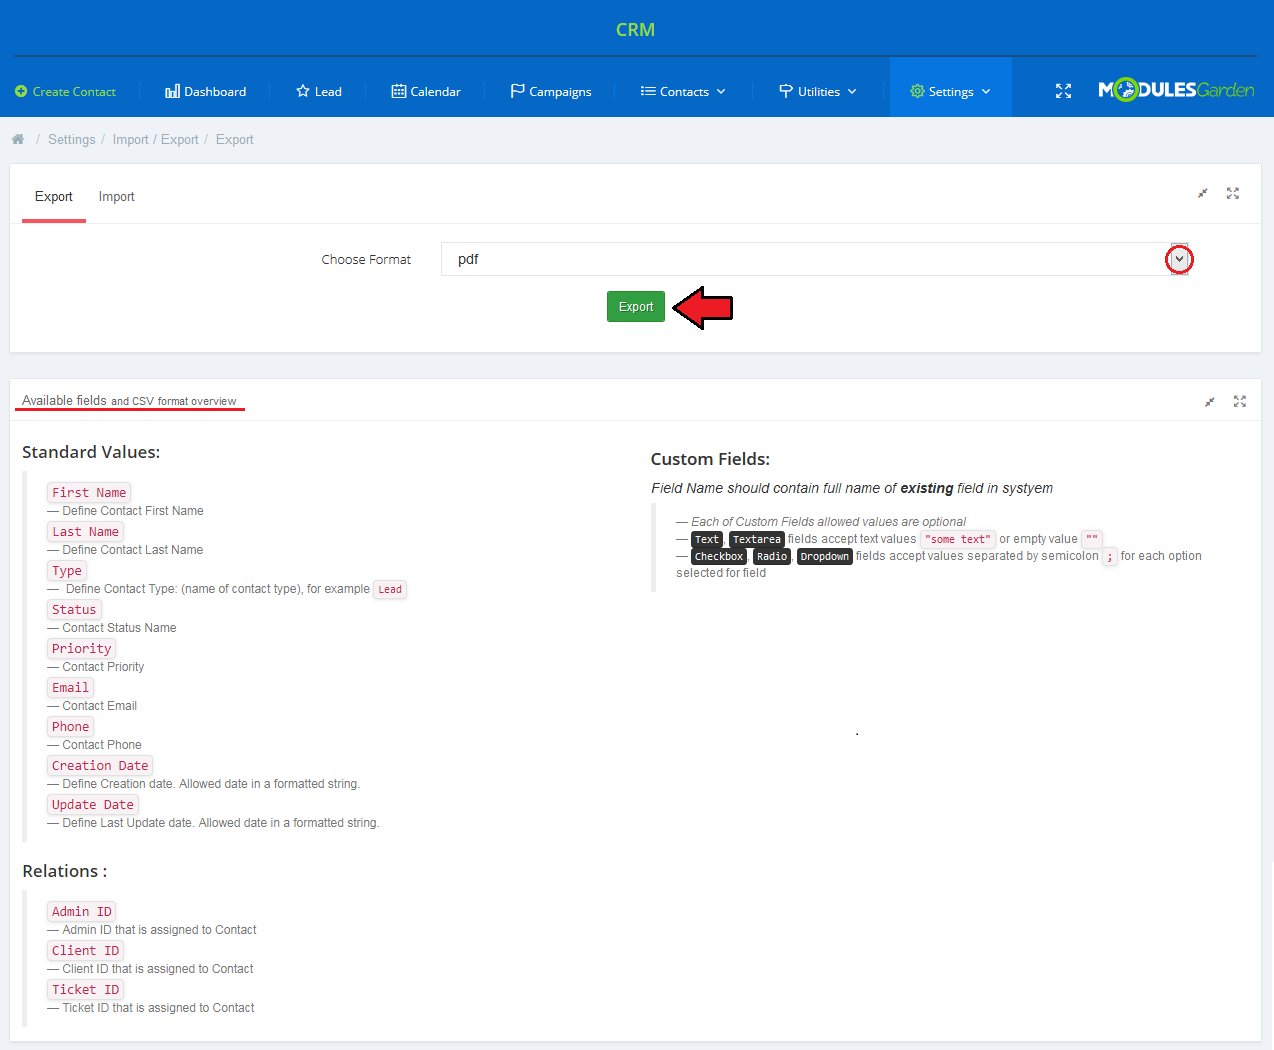
Task: Expand the Available fields panel to fullscreen
Action: [x=1240, y=401]
